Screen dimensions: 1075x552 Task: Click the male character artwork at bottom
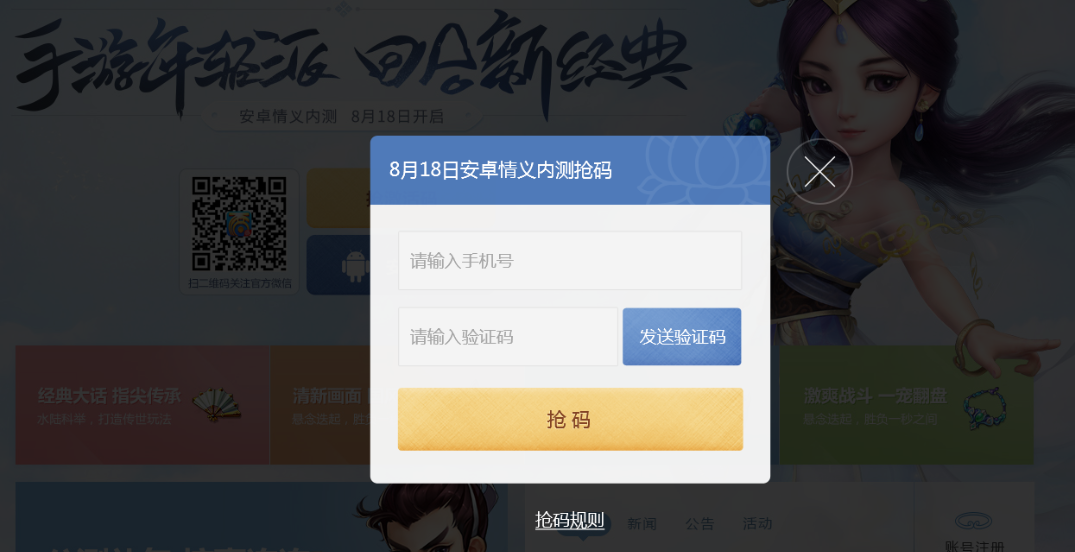pyautogui.click(x=425, y=518)
